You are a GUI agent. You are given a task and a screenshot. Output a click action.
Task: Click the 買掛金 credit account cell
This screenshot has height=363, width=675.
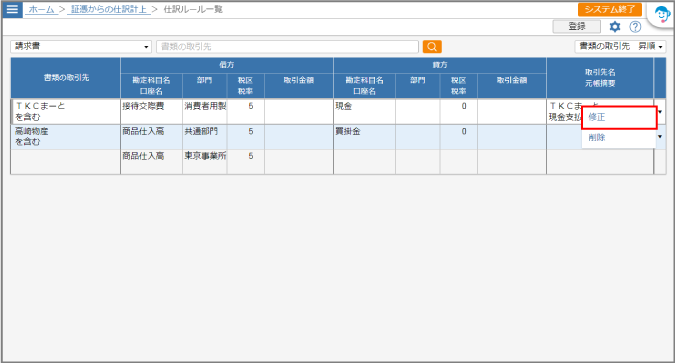(x=365, y=137)
